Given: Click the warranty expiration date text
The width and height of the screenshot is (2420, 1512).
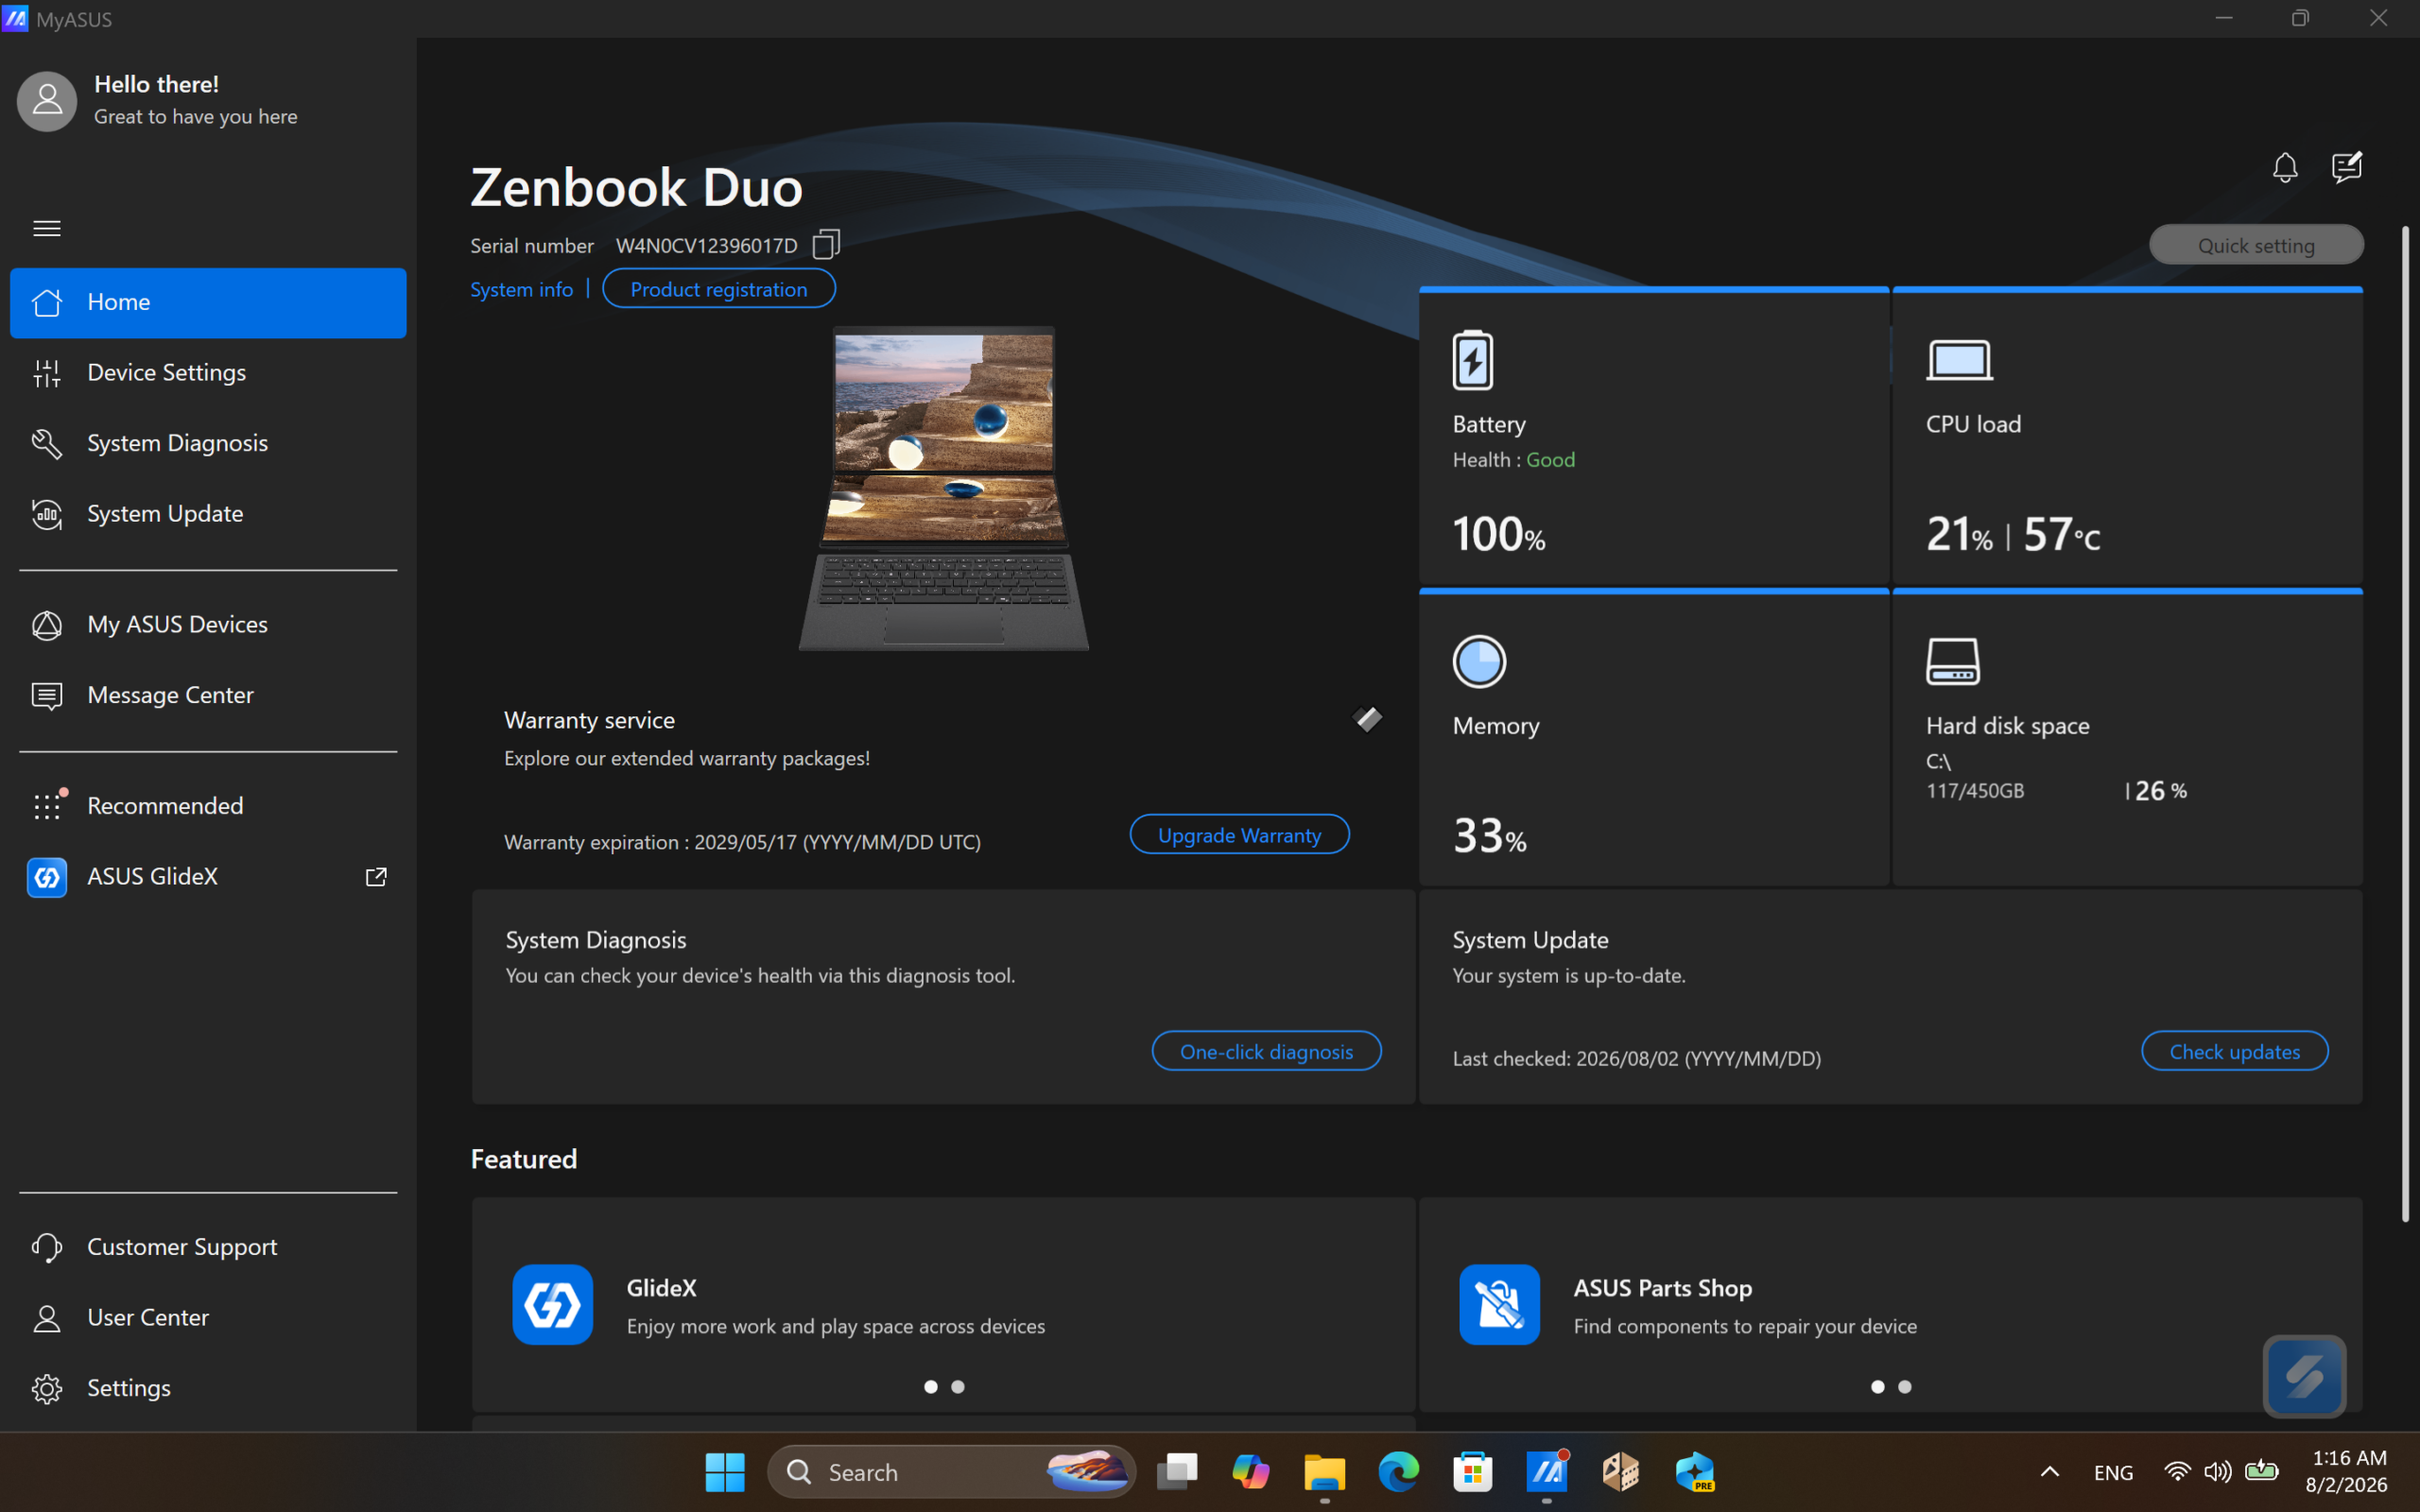Looking at the screenshot, I should (x=742, y=842).
